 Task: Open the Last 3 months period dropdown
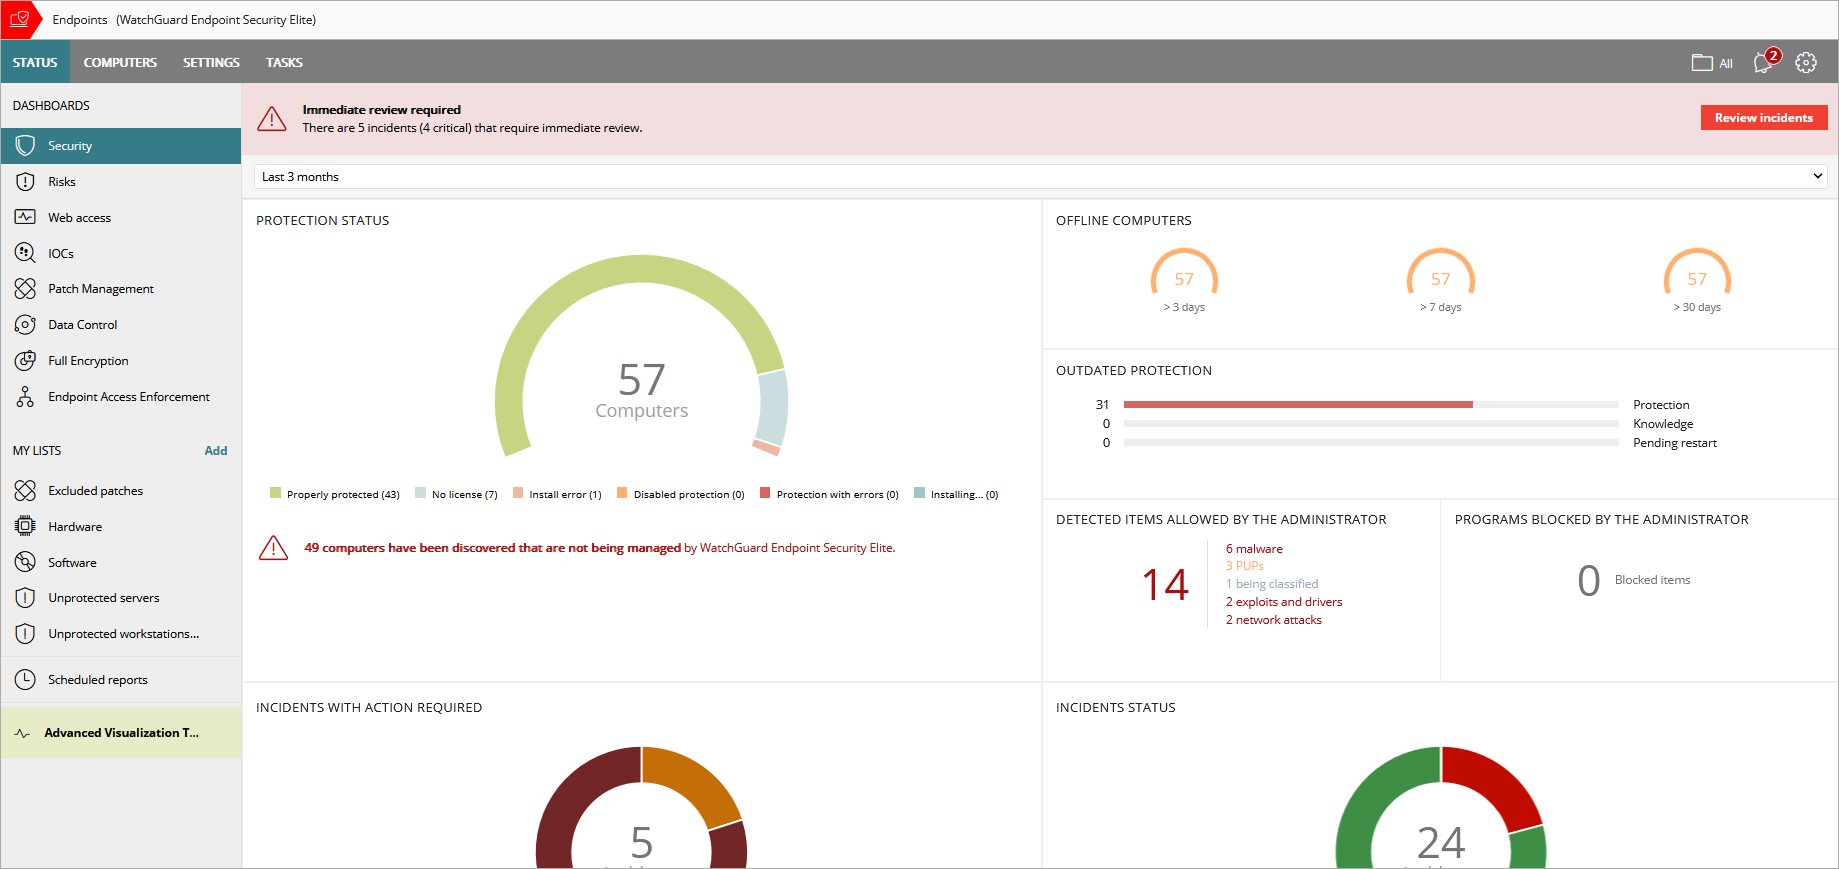tap(1041, 176)
